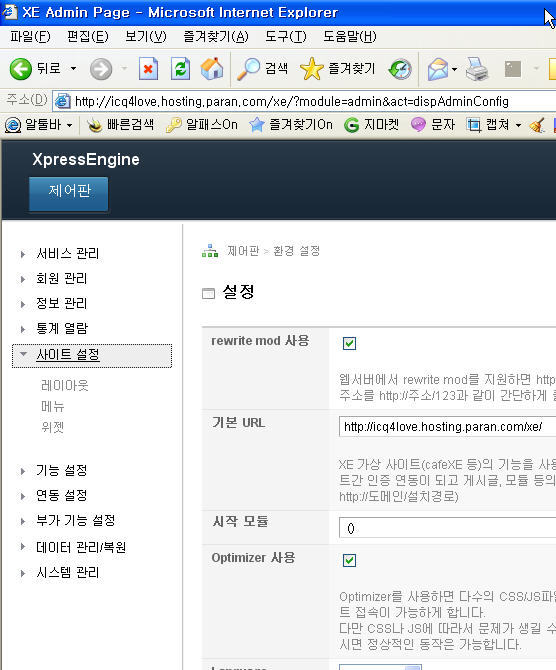Click the 시작 모듈 input field
556x670 pixels.
[447, 528]
